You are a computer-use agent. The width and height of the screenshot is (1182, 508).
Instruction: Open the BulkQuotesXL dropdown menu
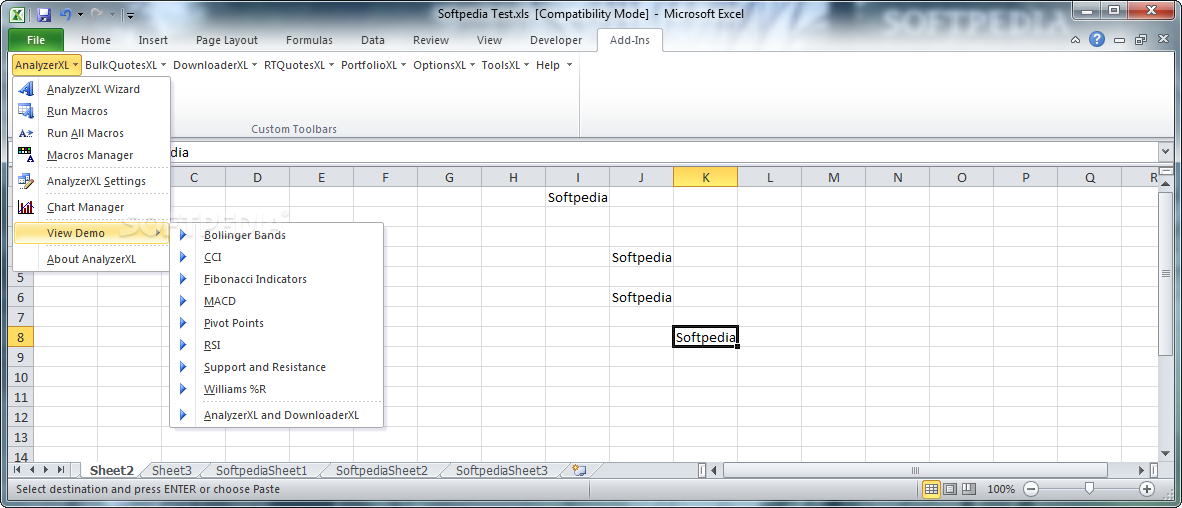click(x=126, y=66)
